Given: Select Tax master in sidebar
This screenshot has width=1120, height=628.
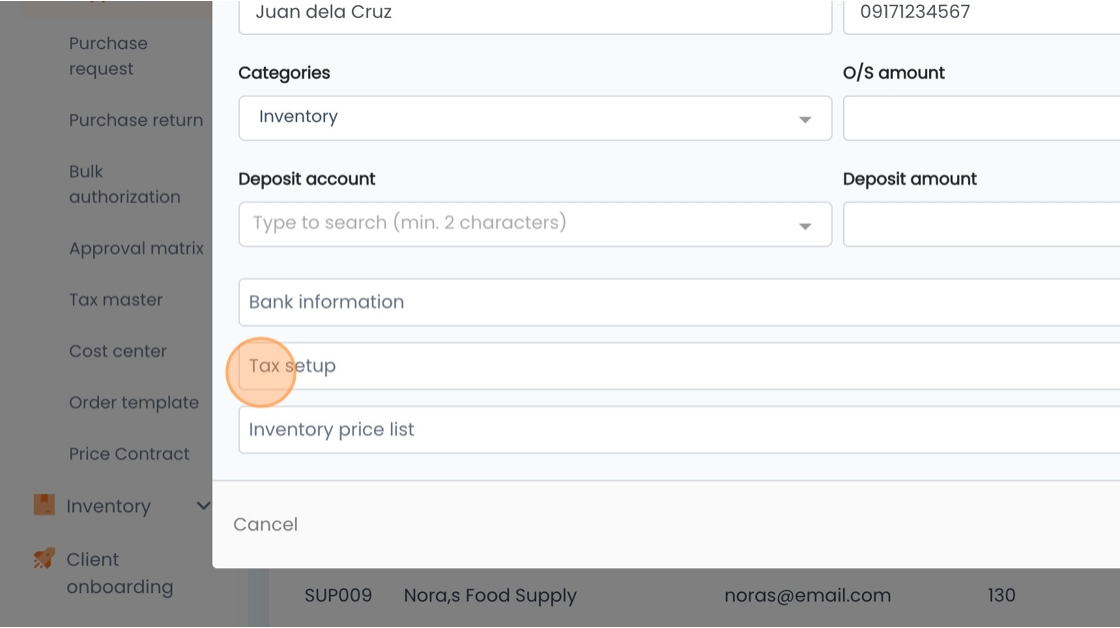Looking at the screenshot, I should (x=116, y=300).
